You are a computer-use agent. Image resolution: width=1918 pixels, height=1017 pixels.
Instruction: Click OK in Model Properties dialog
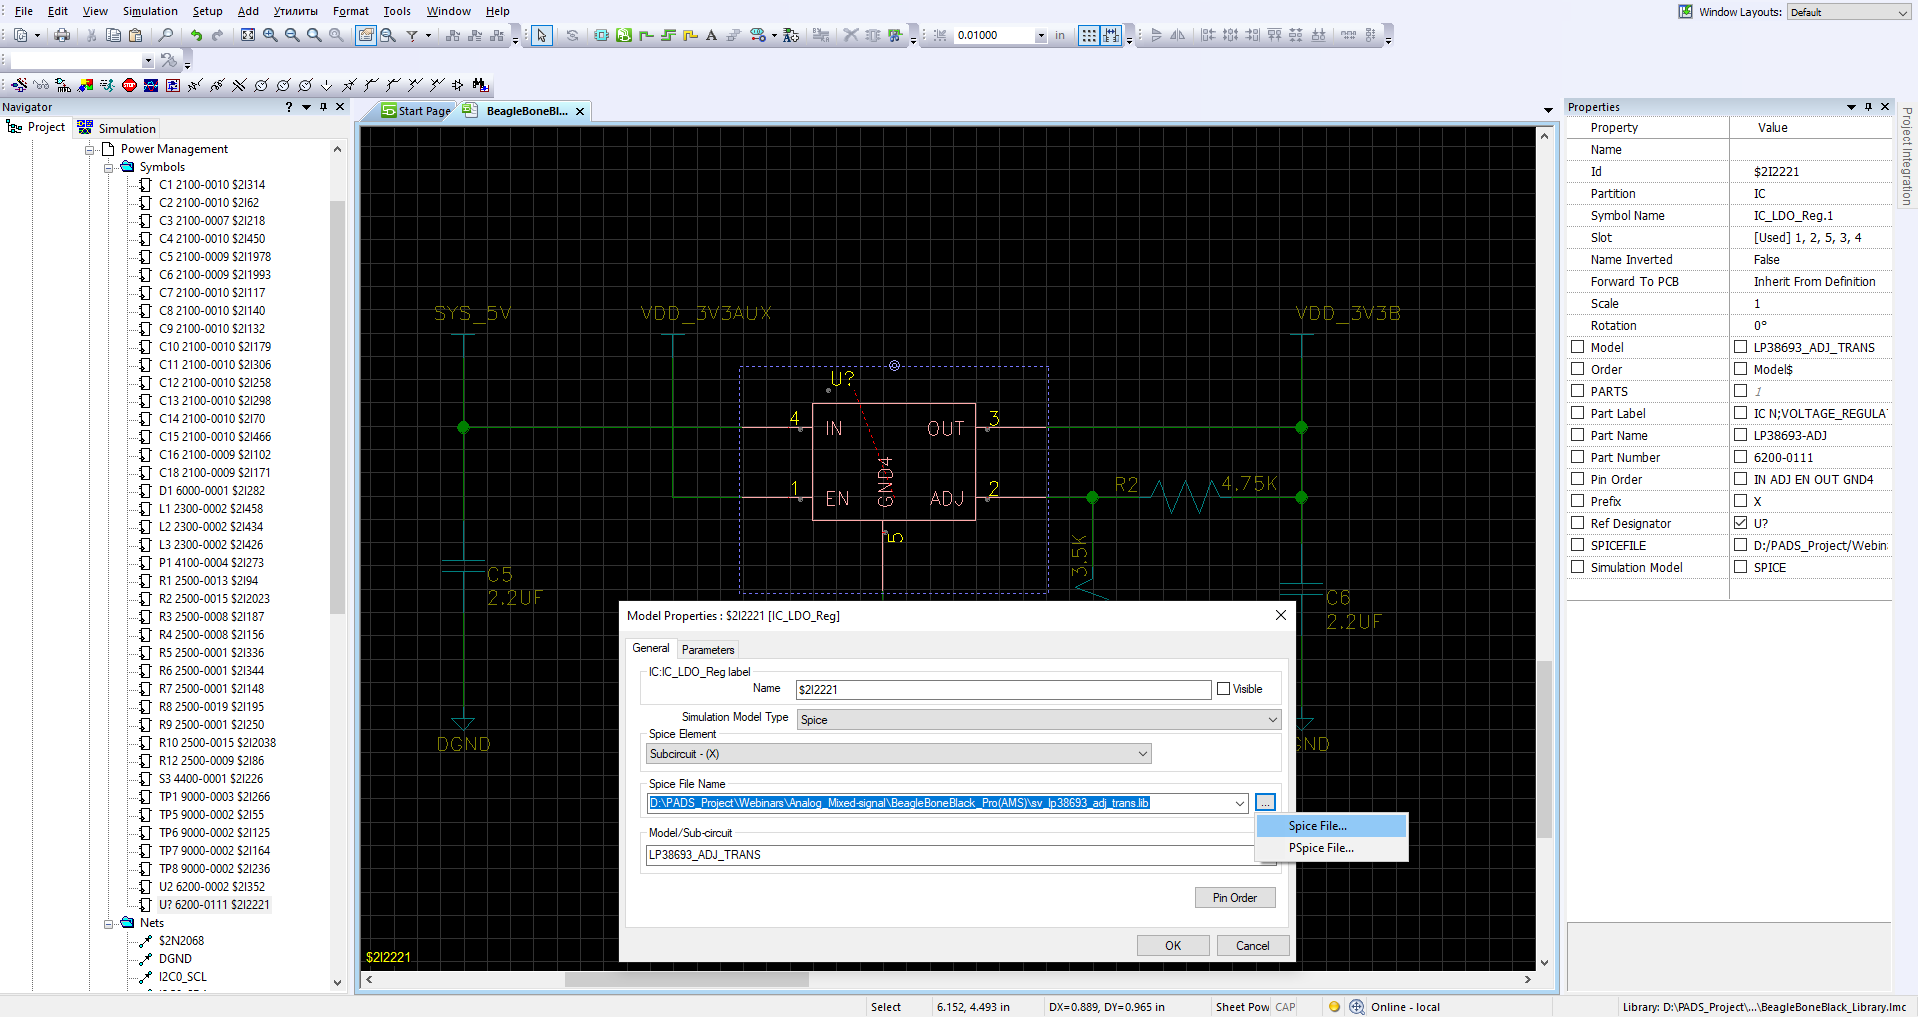(1172, 946)
